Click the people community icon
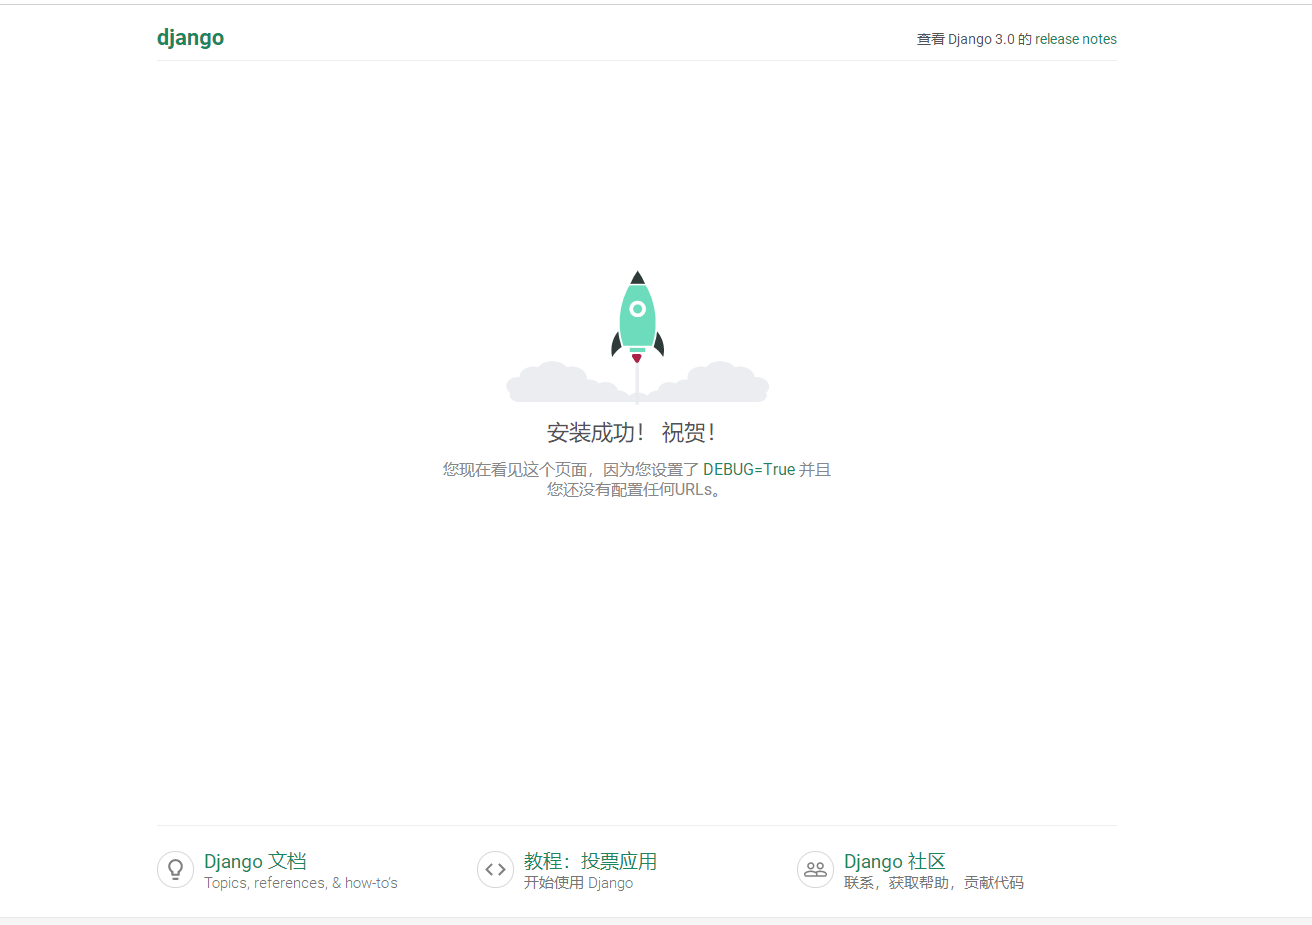 coord(815,870)
